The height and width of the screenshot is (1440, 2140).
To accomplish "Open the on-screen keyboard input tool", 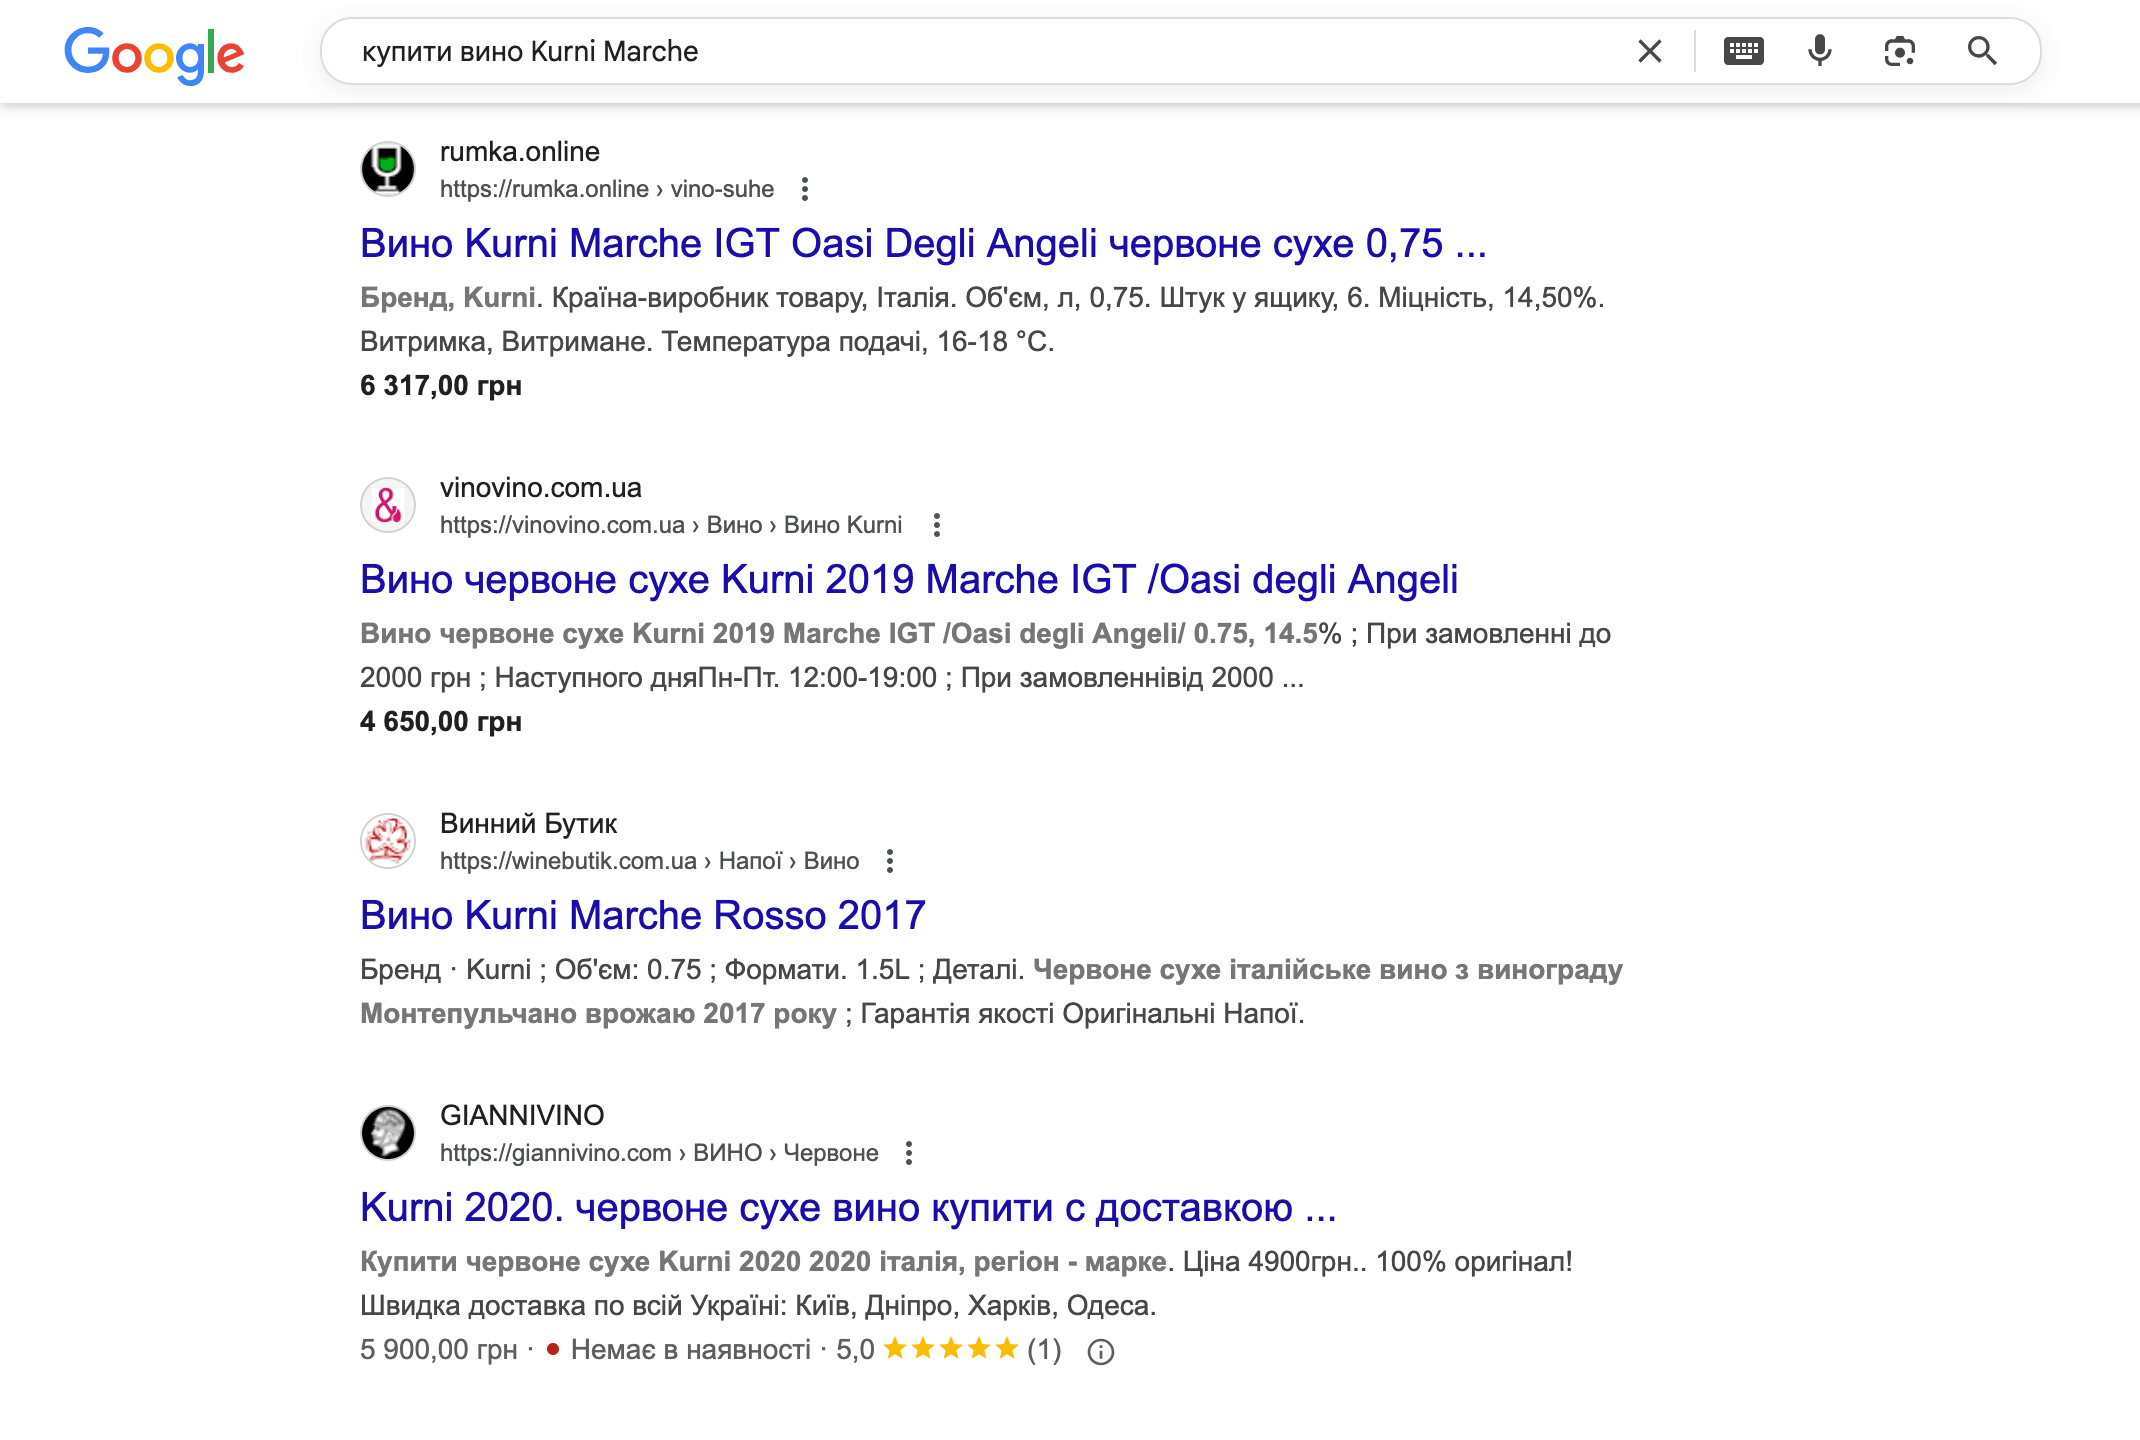I will 1744,51.
